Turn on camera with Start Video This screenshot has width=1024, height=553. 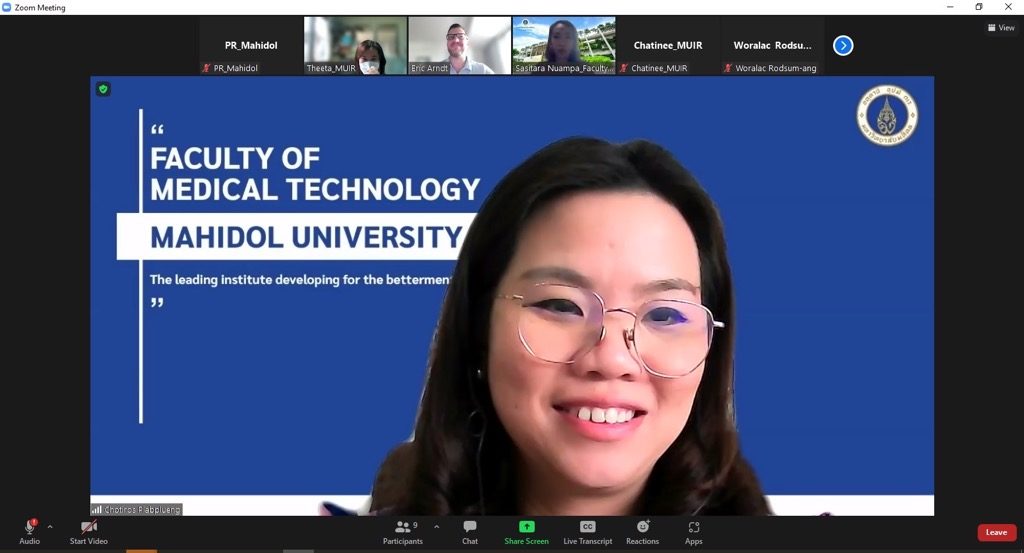point(89,531)
